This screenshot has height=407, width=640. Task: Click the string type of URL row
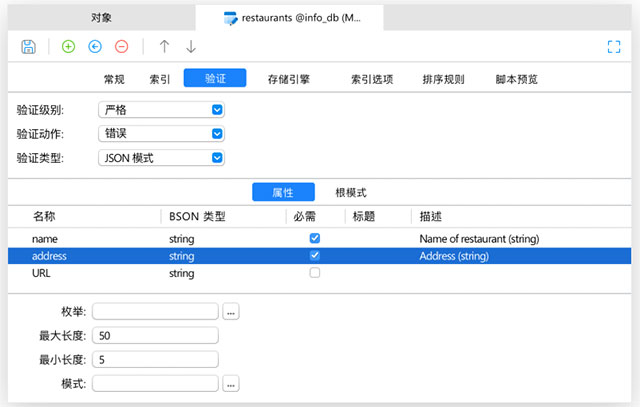(182, 273)
